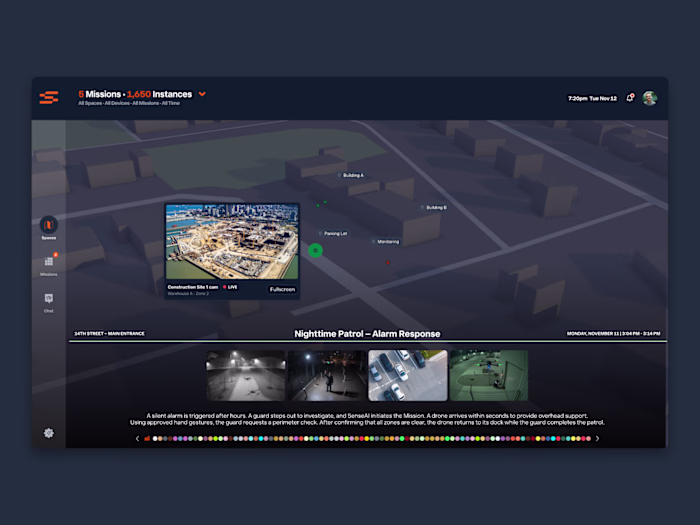700x525 pixels.
Task: Click the 5 Missions · 1,650 Instances heading
Action: tap(135, 94)
